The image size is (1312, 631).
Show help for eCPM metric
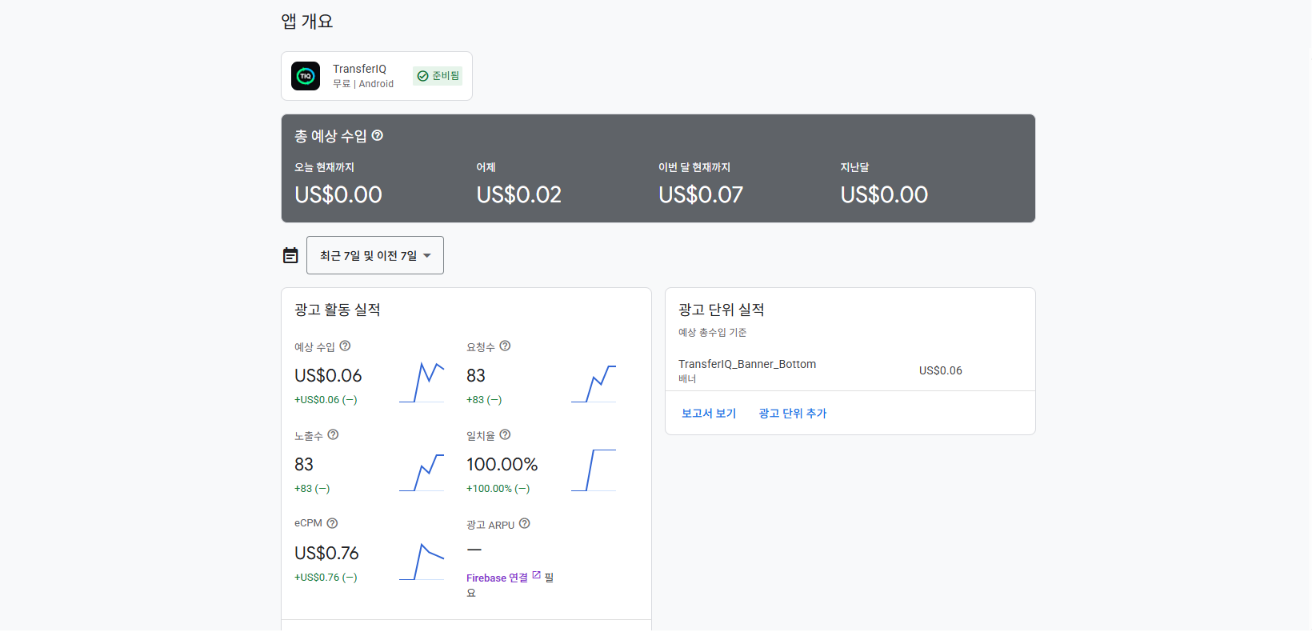coord(332,523)
